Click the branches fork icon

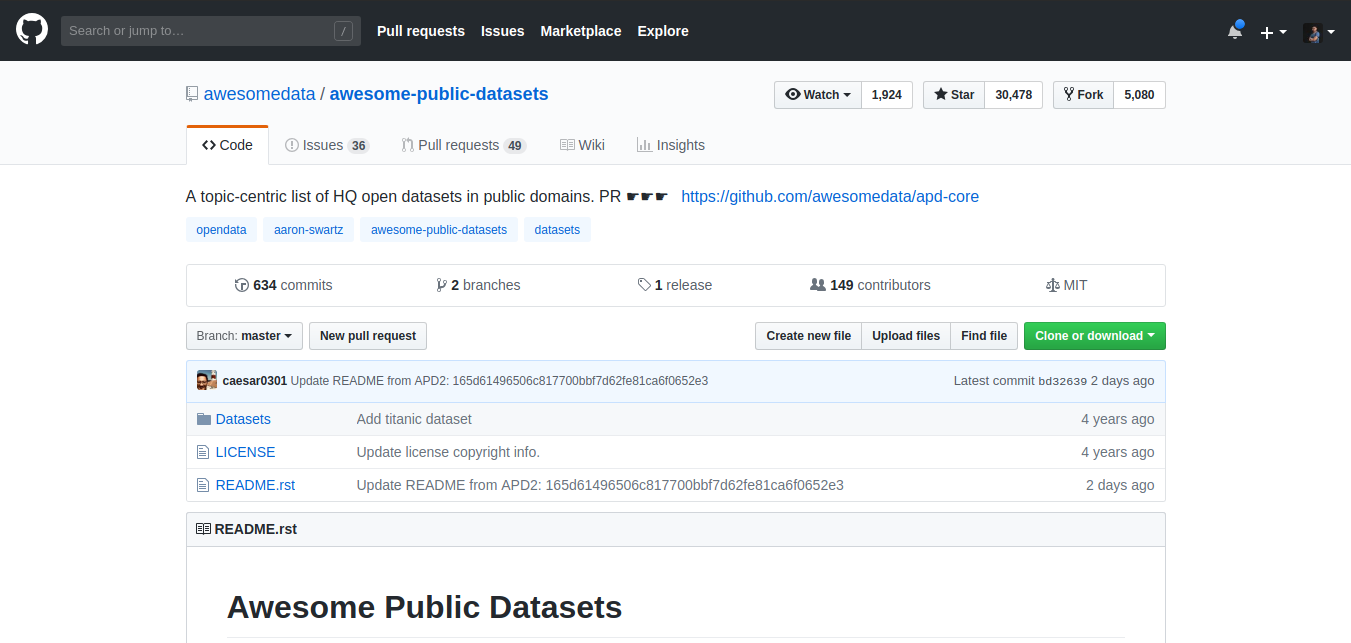[x=441, y=285]
